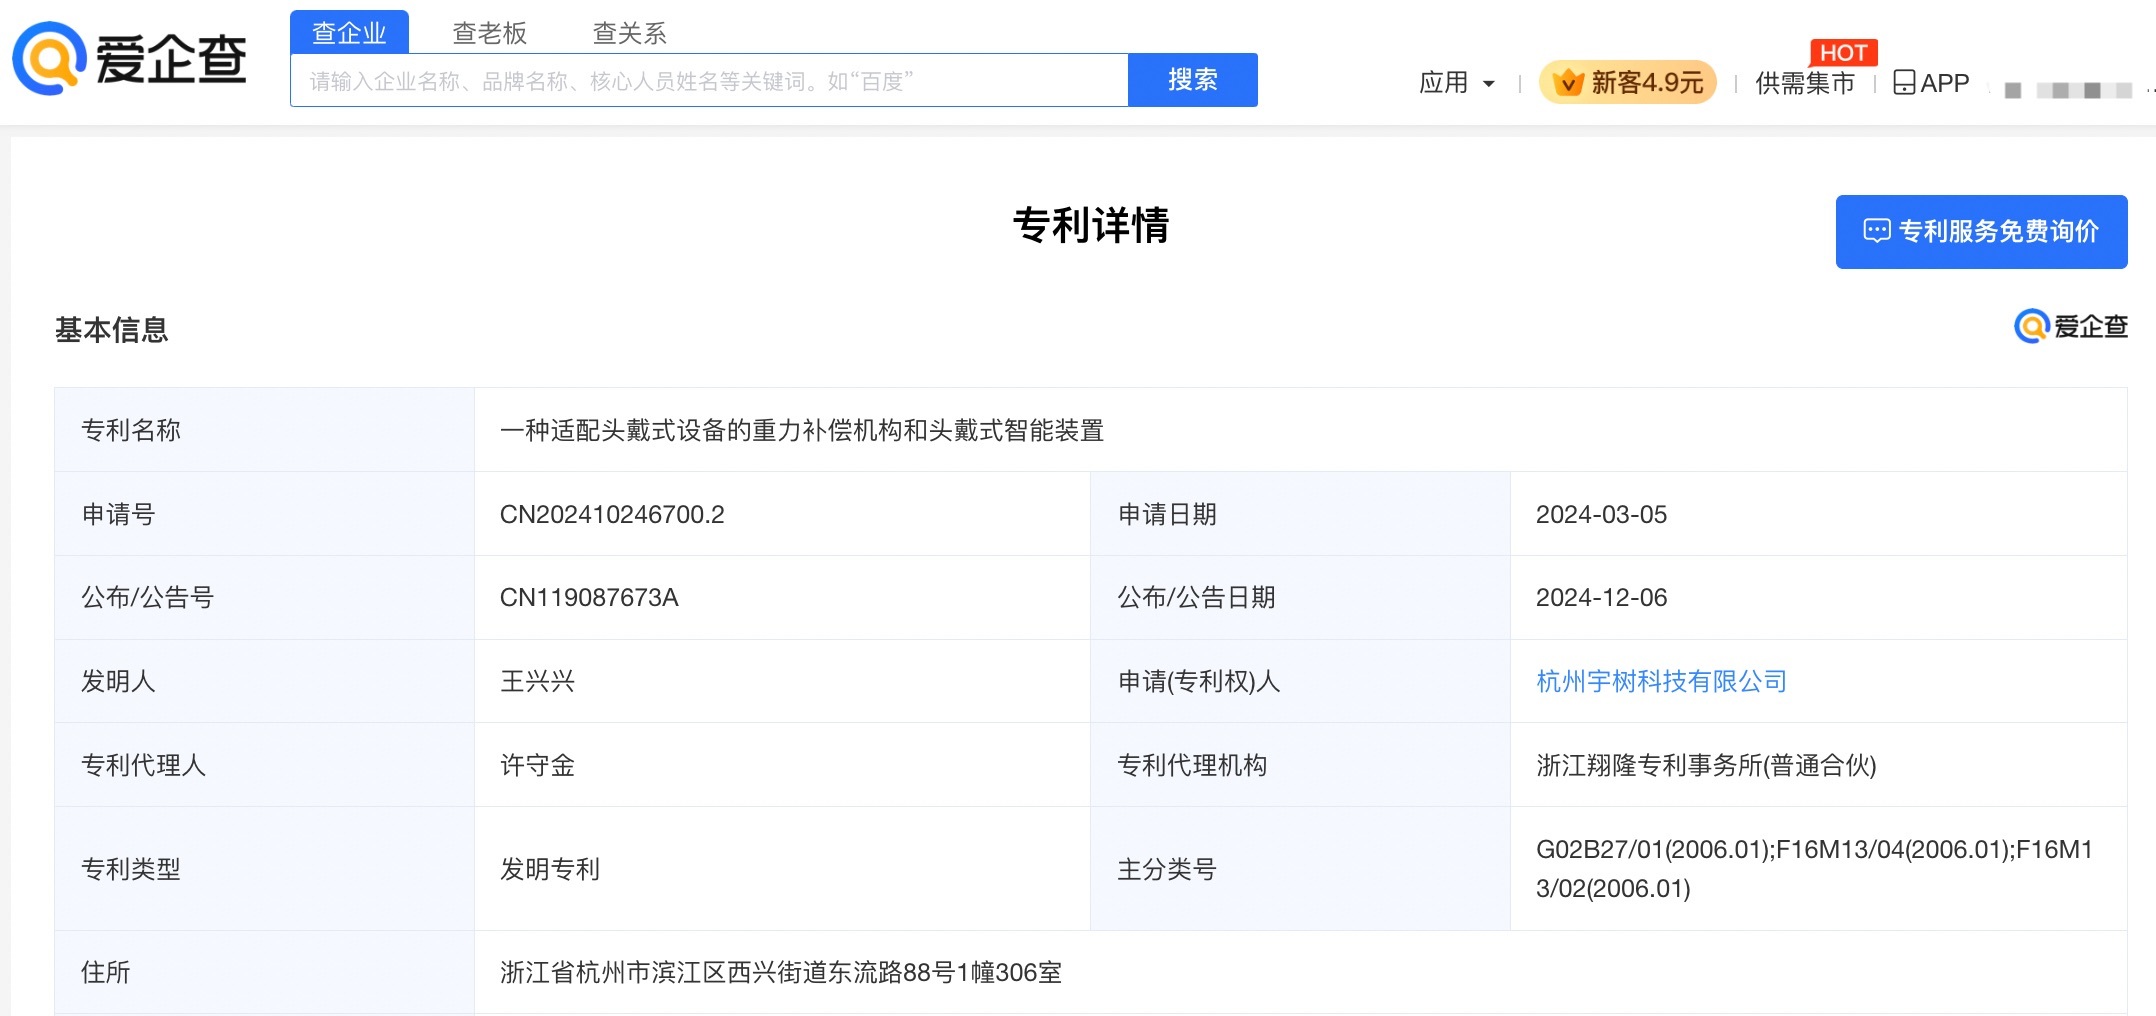Open the 供需集市 link
The image size is (2156, 1016).
click(1805, 83)
